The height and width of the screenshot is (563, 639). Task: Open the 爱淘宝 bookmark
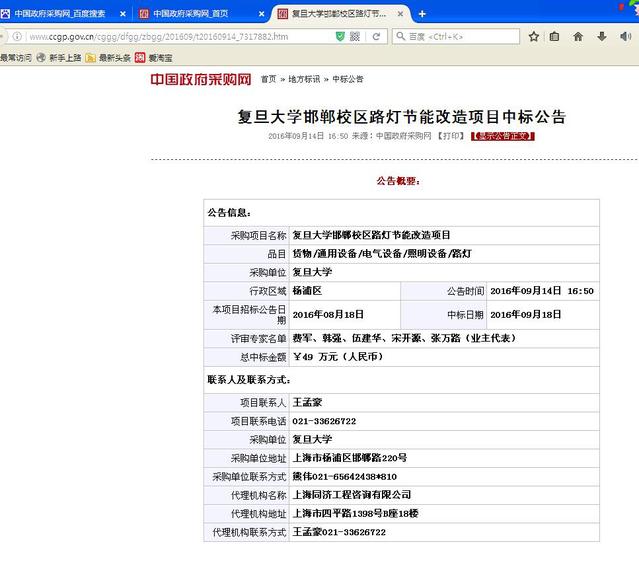[x=154, y=58]
